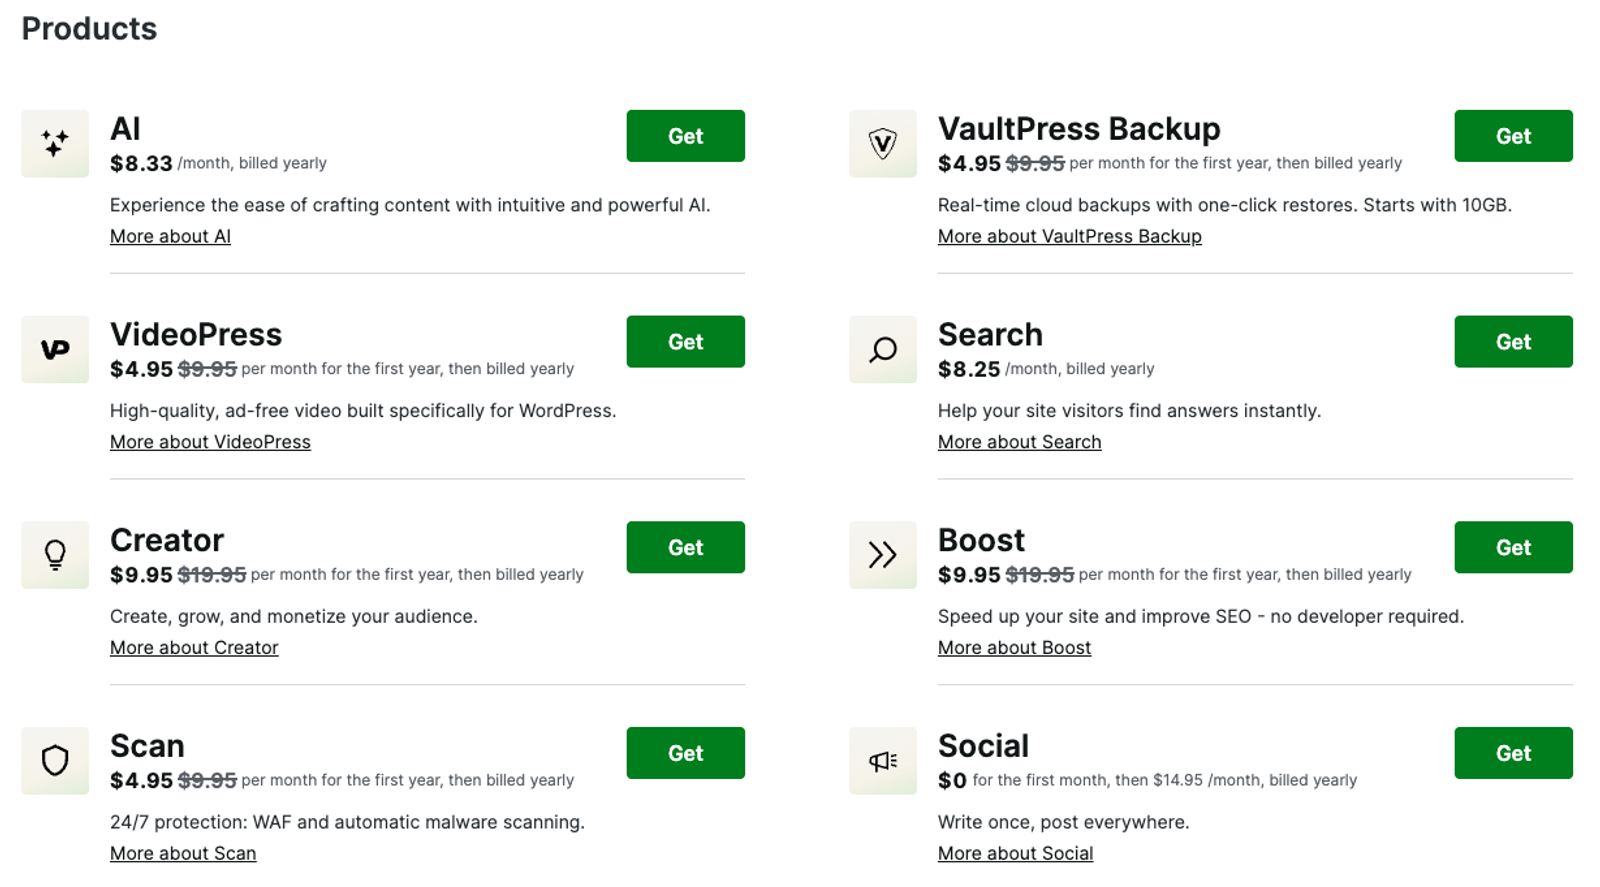The image size is (1600, 887).
Task: Get the Social product
Action: click(1513, 753)
